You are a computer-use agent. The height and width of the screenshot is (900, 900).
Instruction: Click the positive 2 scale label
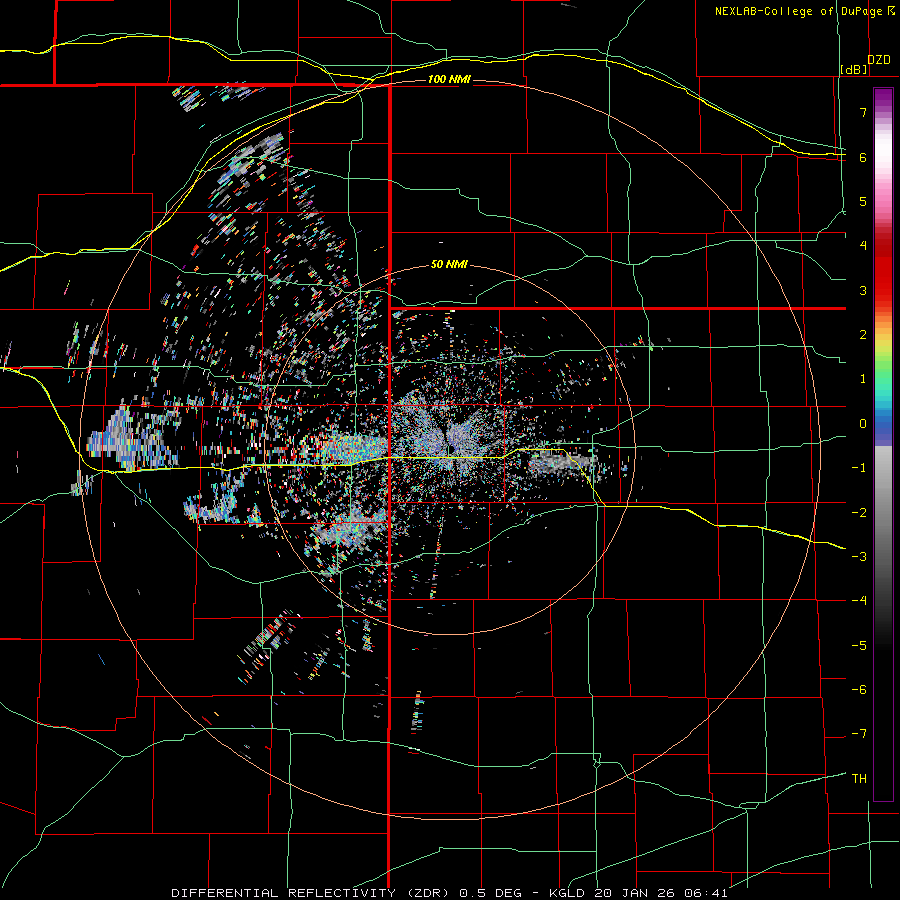coord(863,335)
